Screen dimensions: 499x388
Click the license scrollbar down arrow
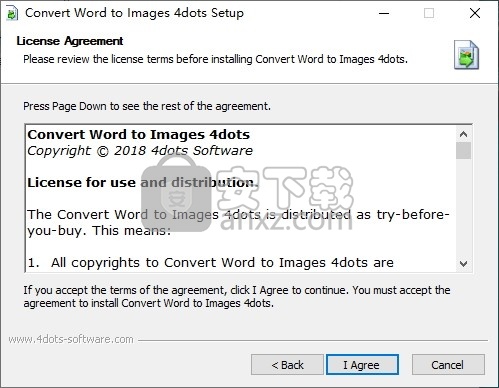[463, 264]
